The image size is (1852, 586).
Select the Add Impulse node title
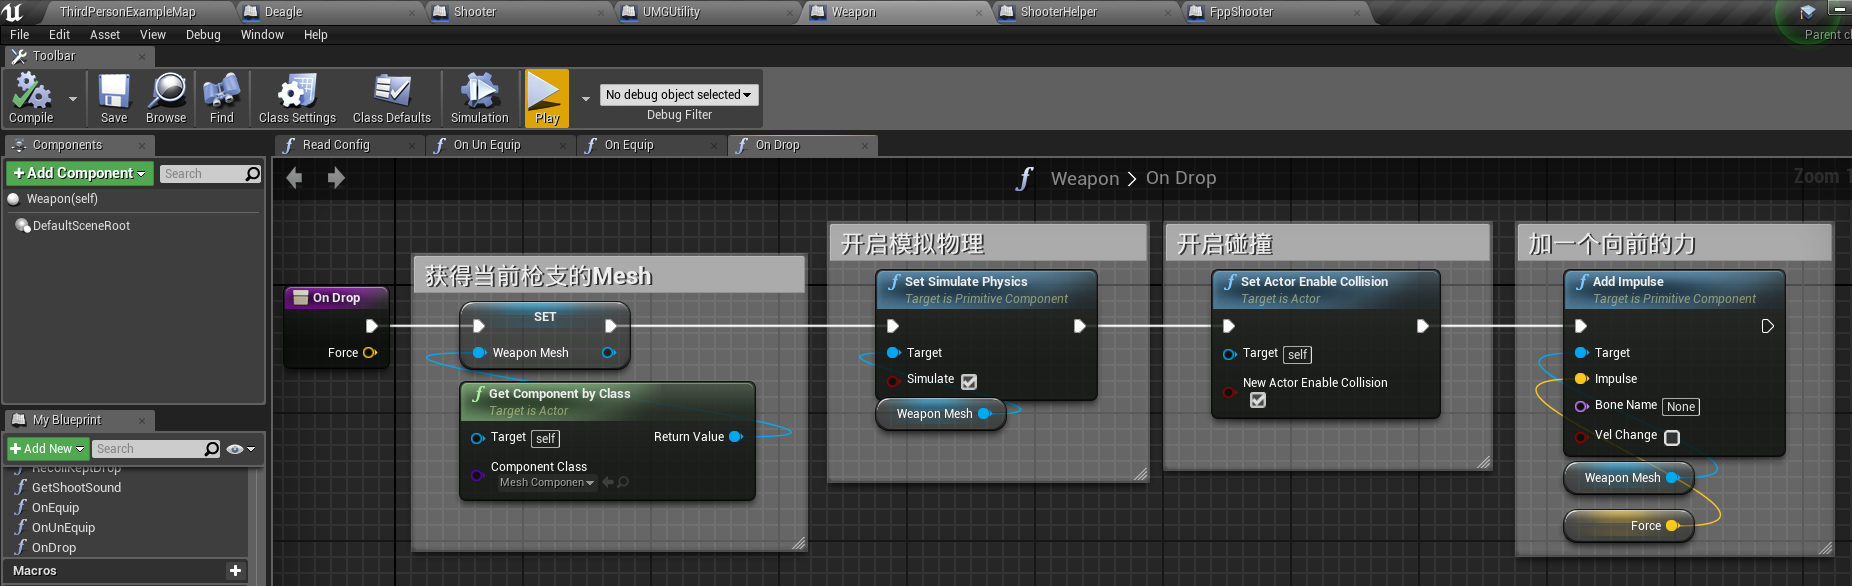[x=1628, y=282]
